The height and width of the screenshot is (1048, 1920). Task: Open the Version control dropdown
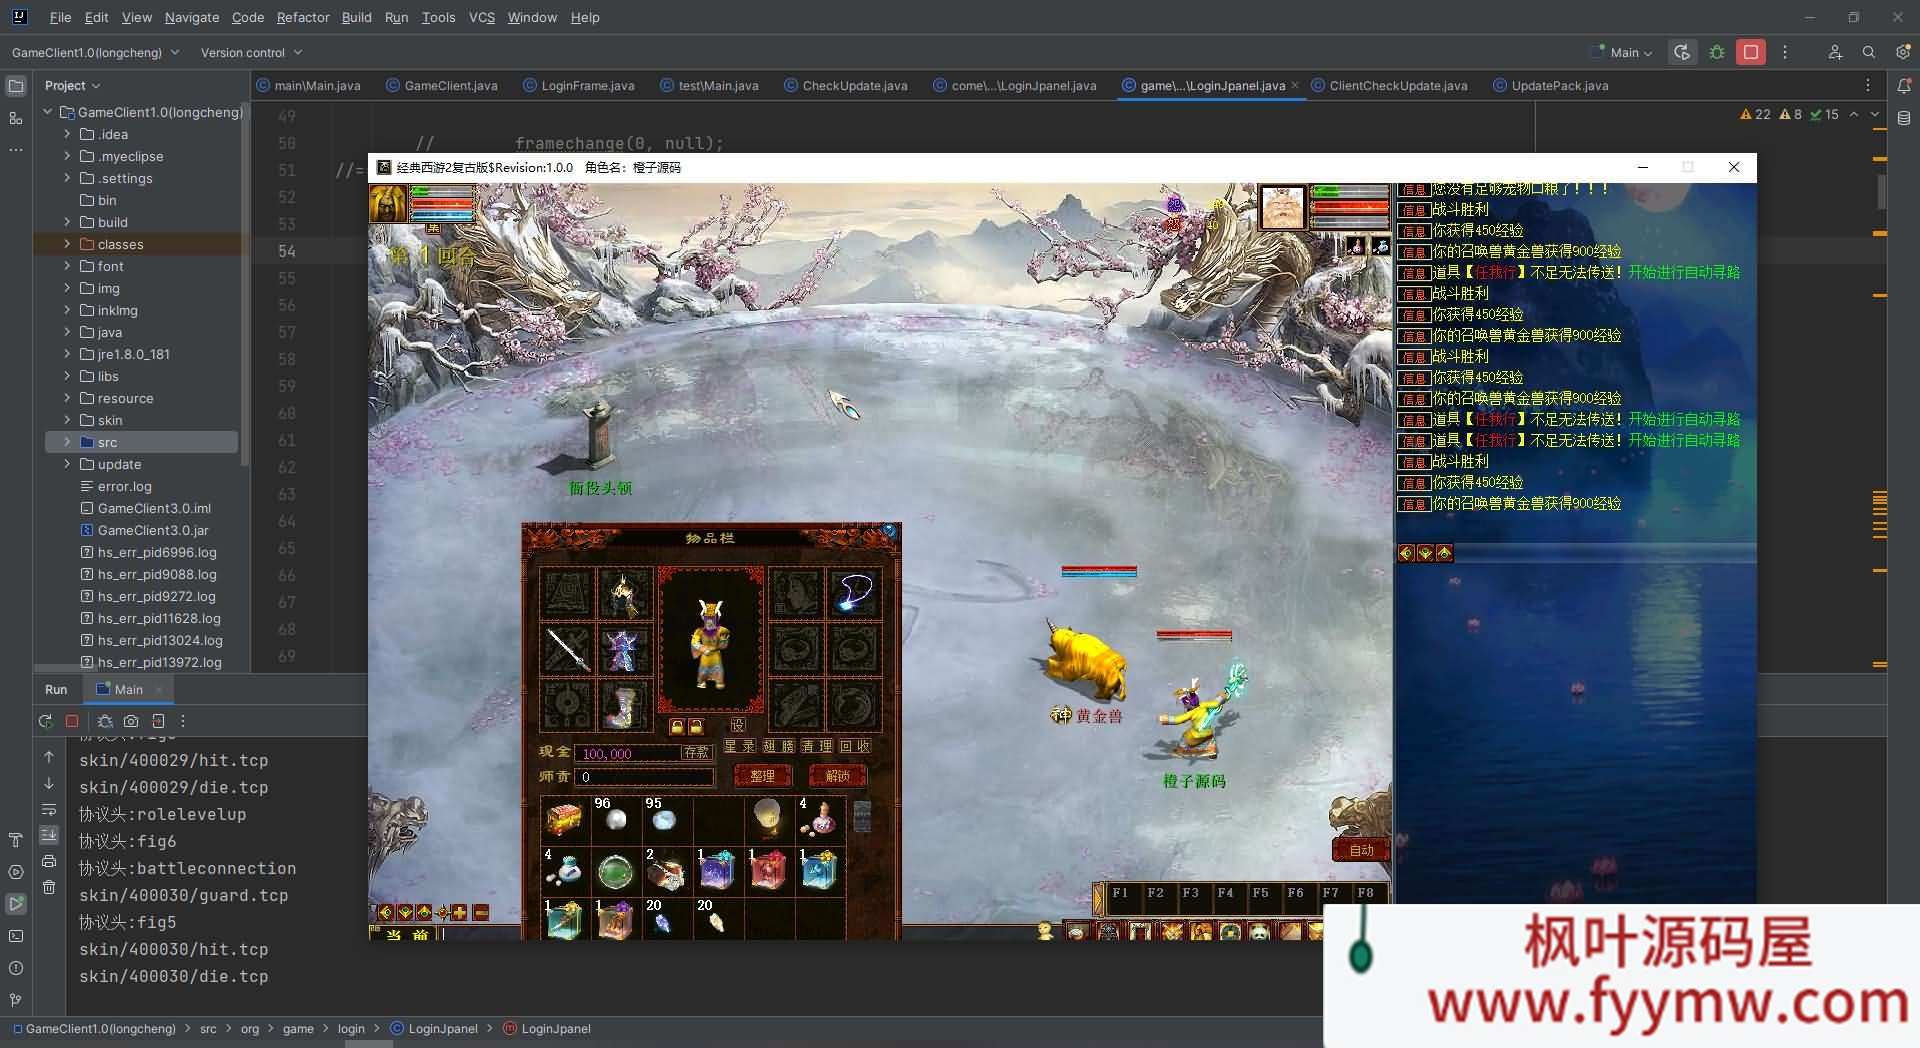tap(251, 52)
